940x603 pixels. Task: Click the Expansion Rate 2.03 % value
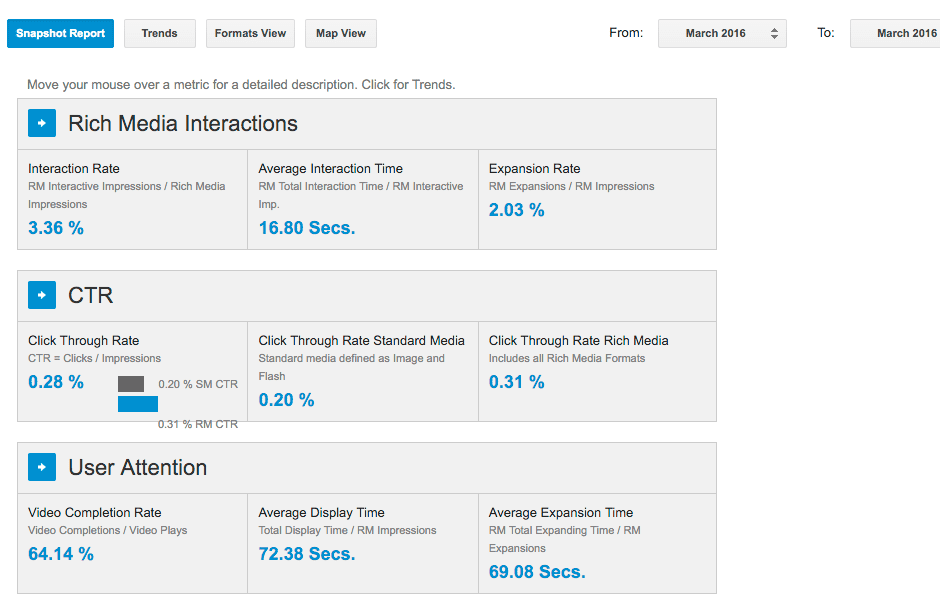pyautogui.click(x=517, y=210)
